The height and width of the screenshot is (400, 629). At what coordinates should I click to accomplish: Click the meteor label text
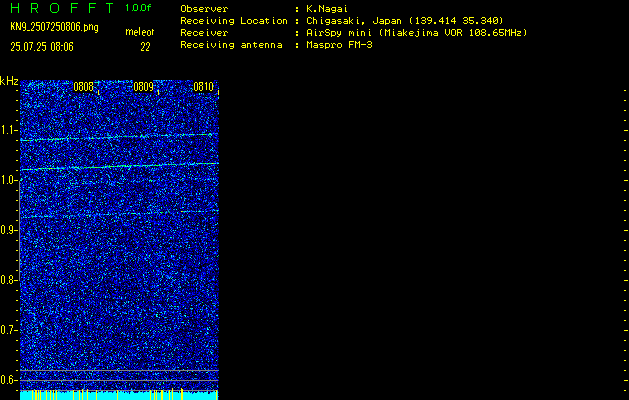(139, 32)
